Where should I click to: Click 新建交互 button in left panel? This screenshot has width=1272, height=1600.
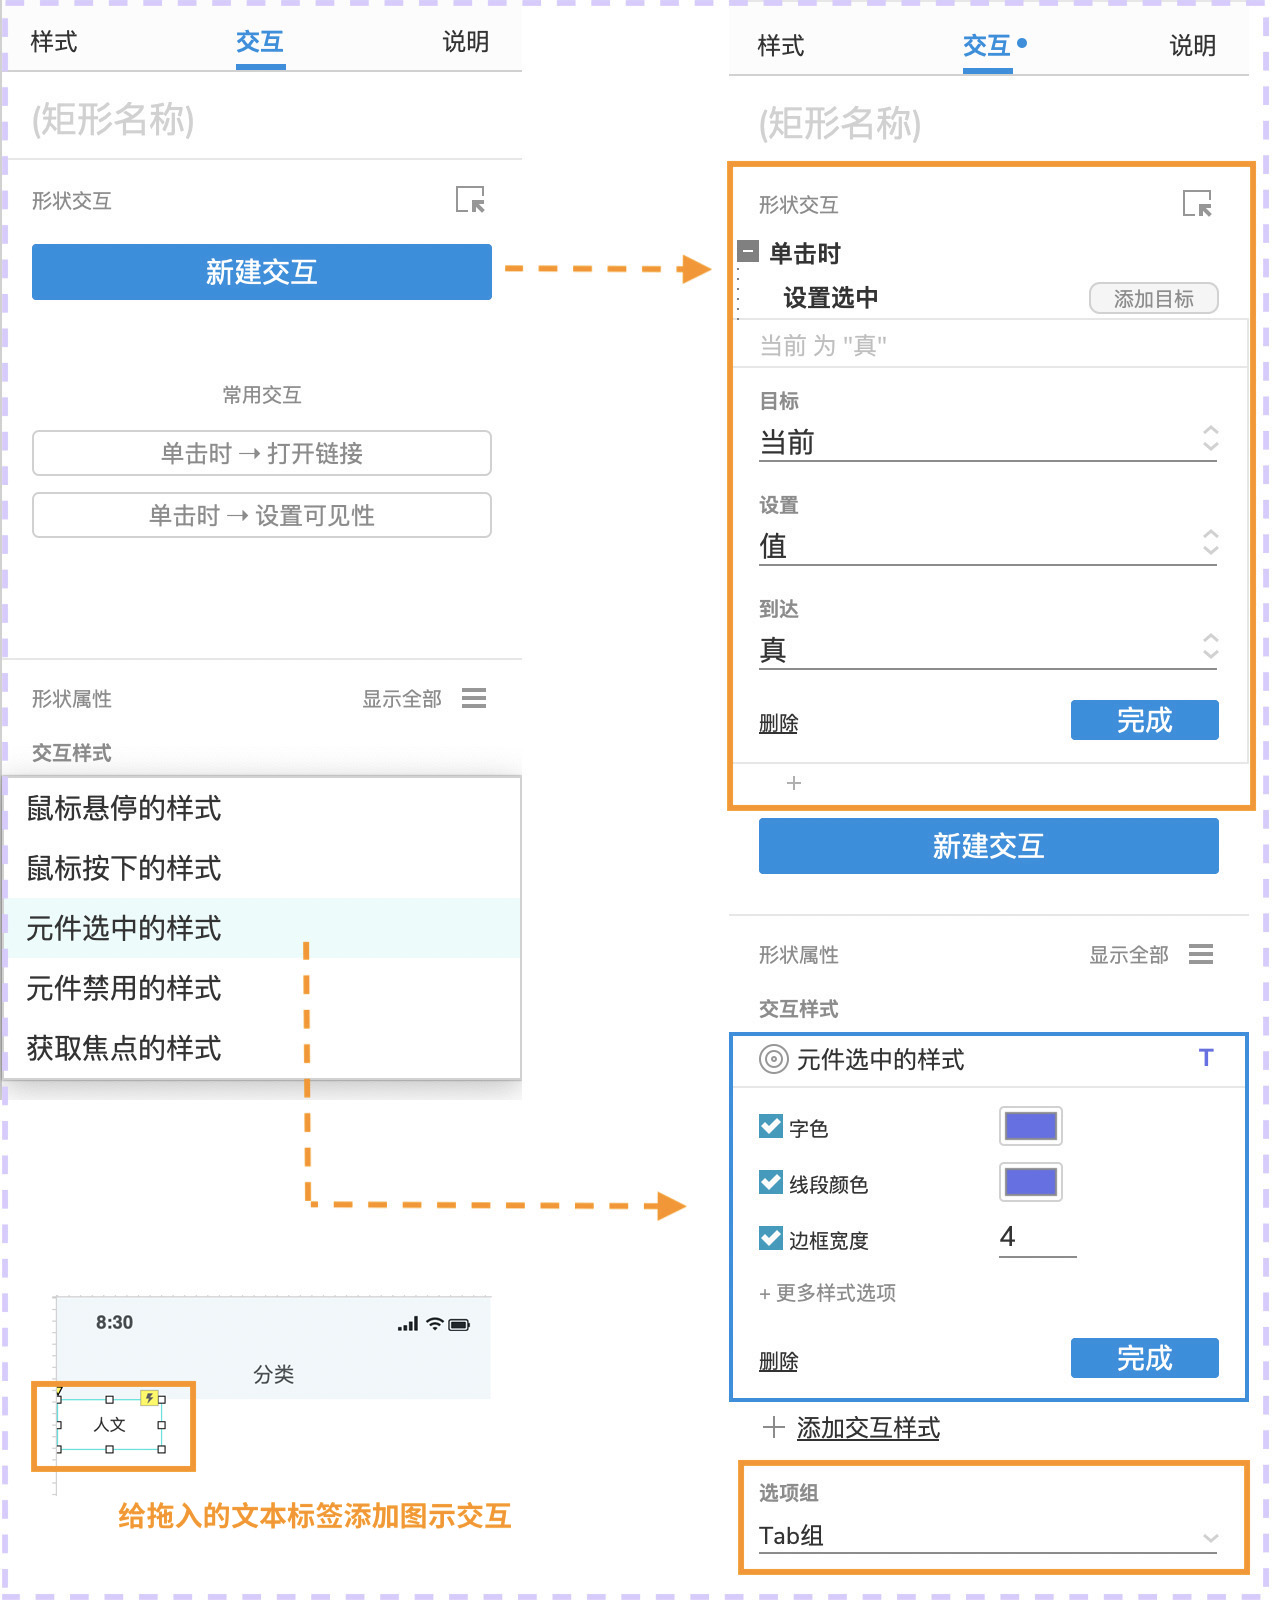[262, 272]
